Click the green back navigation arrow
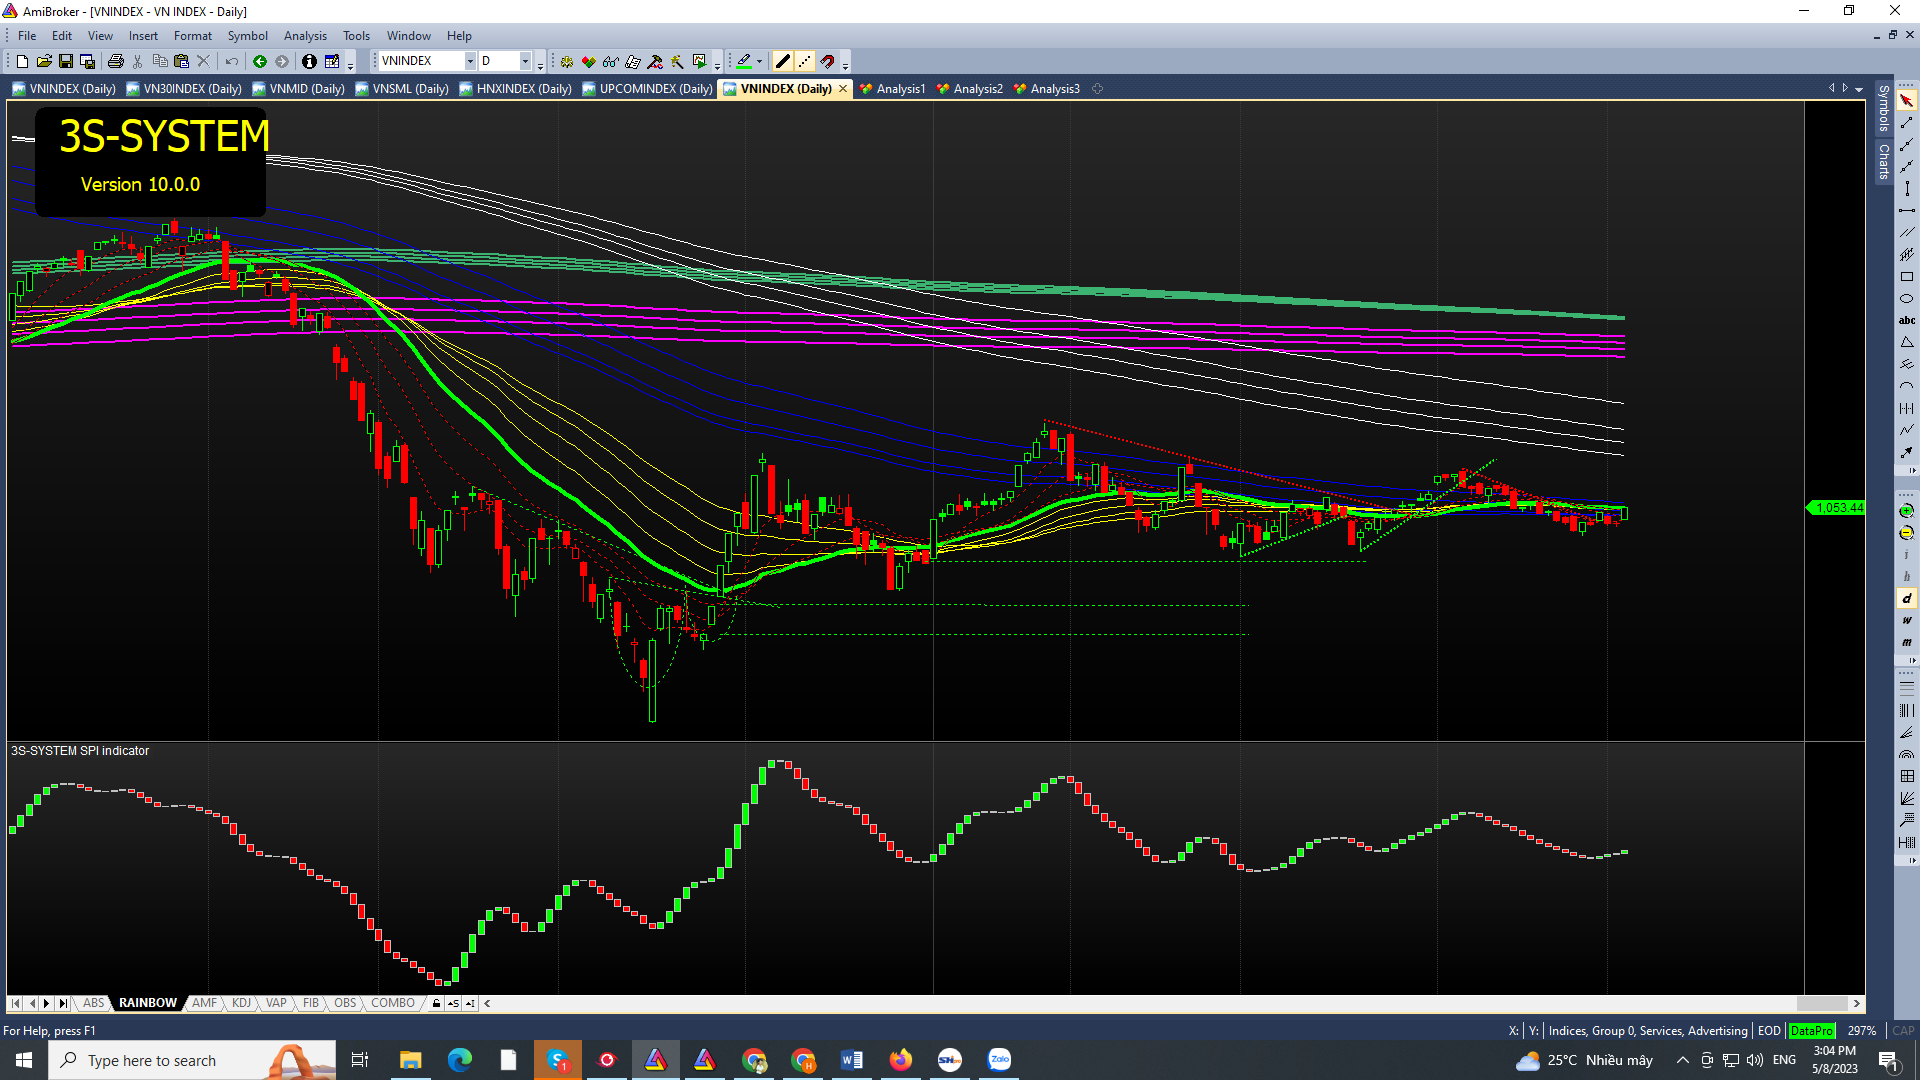The width and height of the screenshot is (1920, 1080). tap(260, 62)
